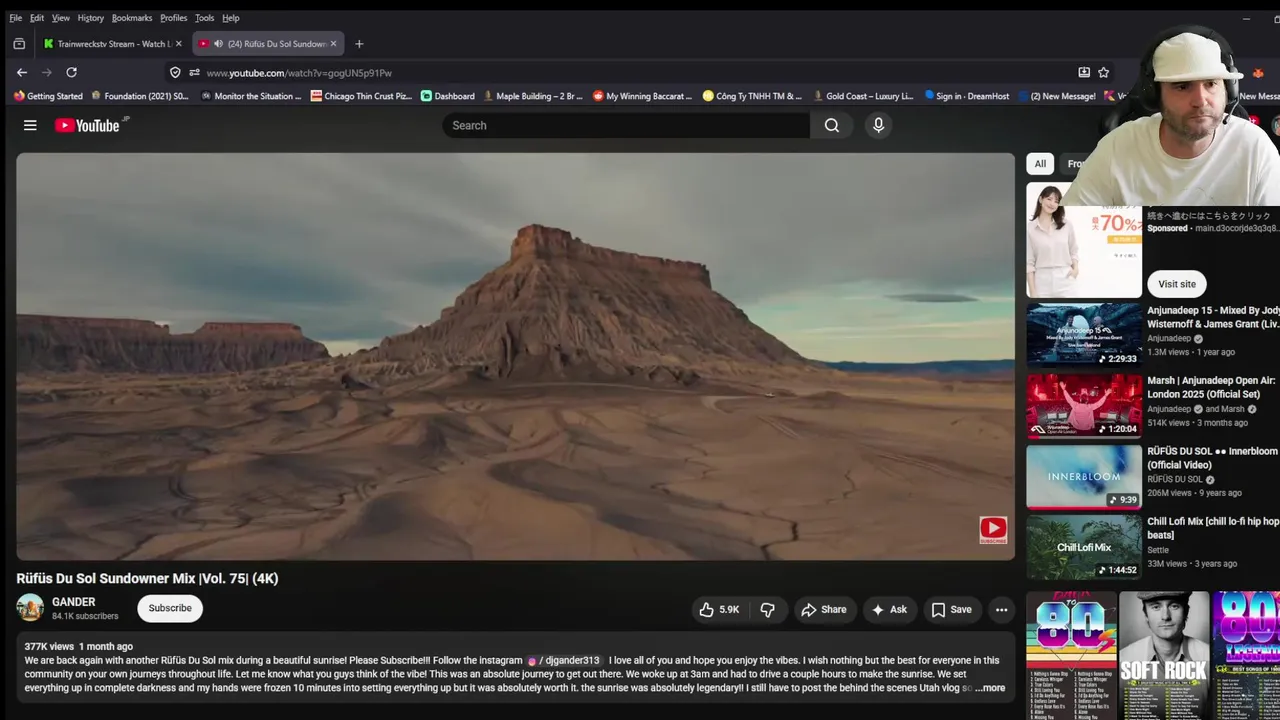Open the Tools menu
The image size is (1280, 720).
point(204,18)
